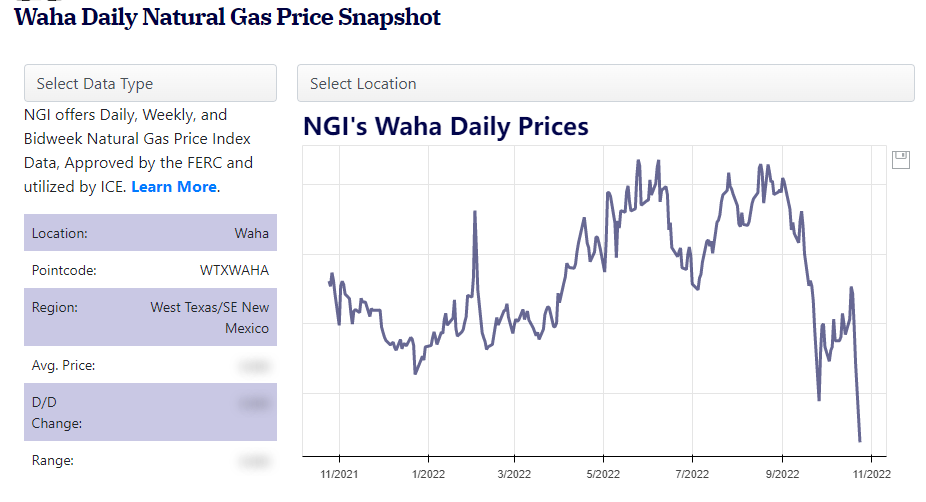
Task: Select the 9/2022 x-axis tick label
Action: pyautogui.click(x=782, y=473)
